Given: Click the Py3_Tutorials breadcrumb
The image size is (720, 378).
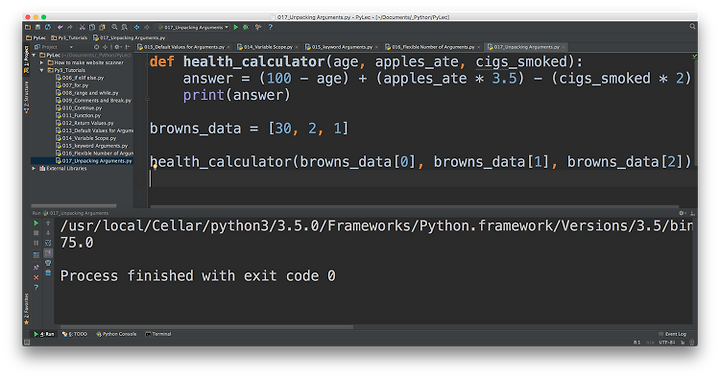Looking at the screenshot, I should coord(69,38).
